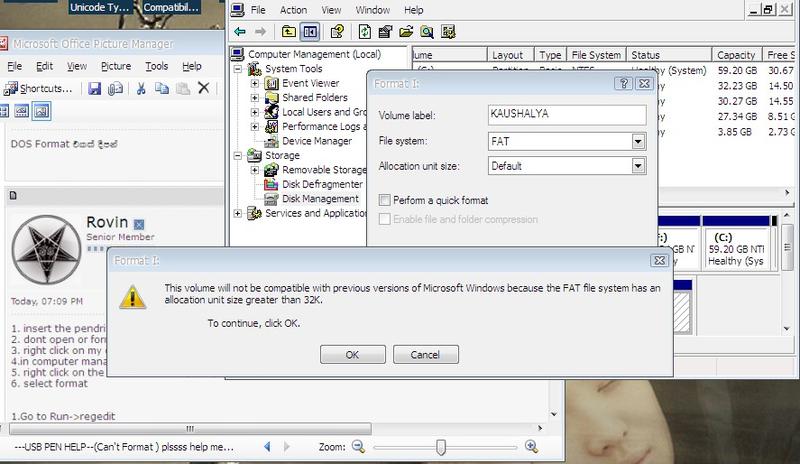800x464 pixels.
Task: Click OK in the FAT warning dialog
Action: (353, 355)
